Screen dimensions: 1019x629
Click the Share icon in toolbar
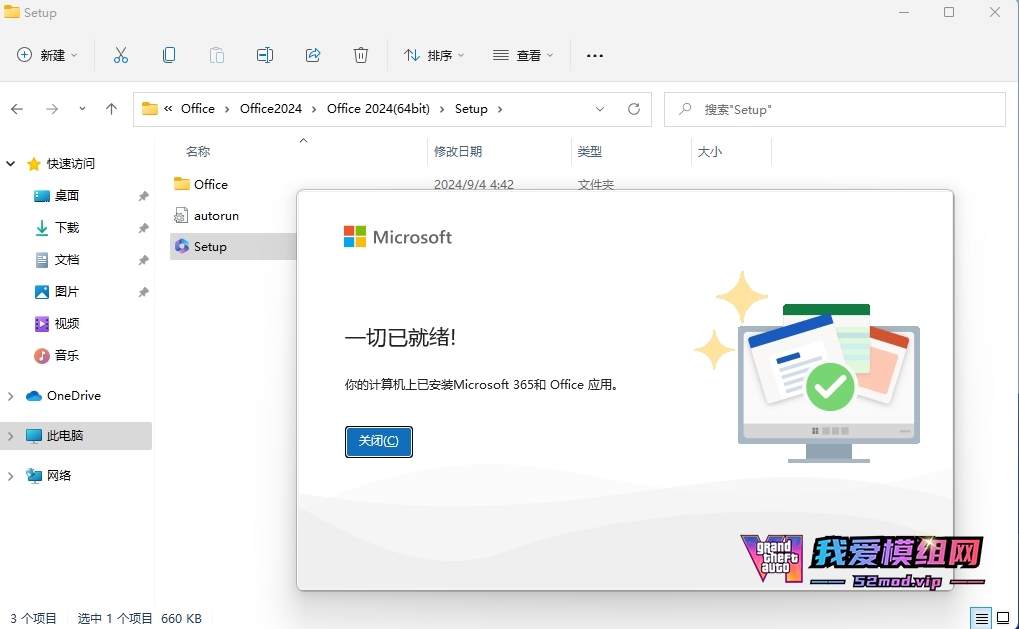313,55
